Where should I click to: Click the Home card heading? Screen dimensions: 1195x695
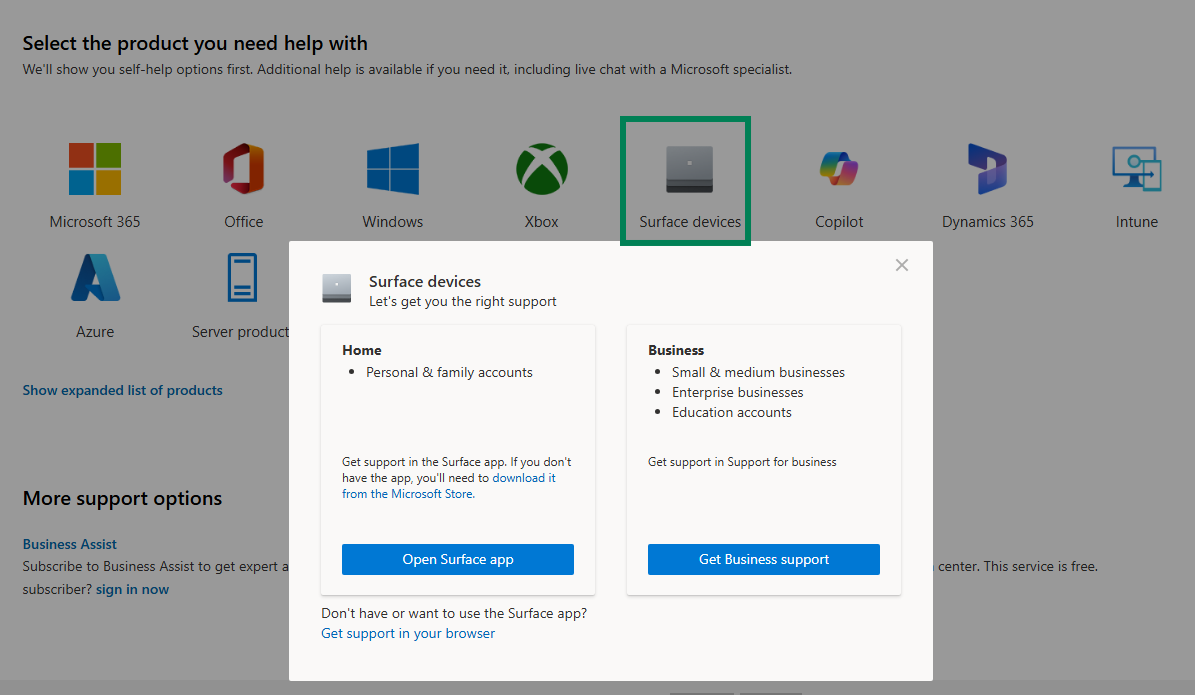click(361, 350)
